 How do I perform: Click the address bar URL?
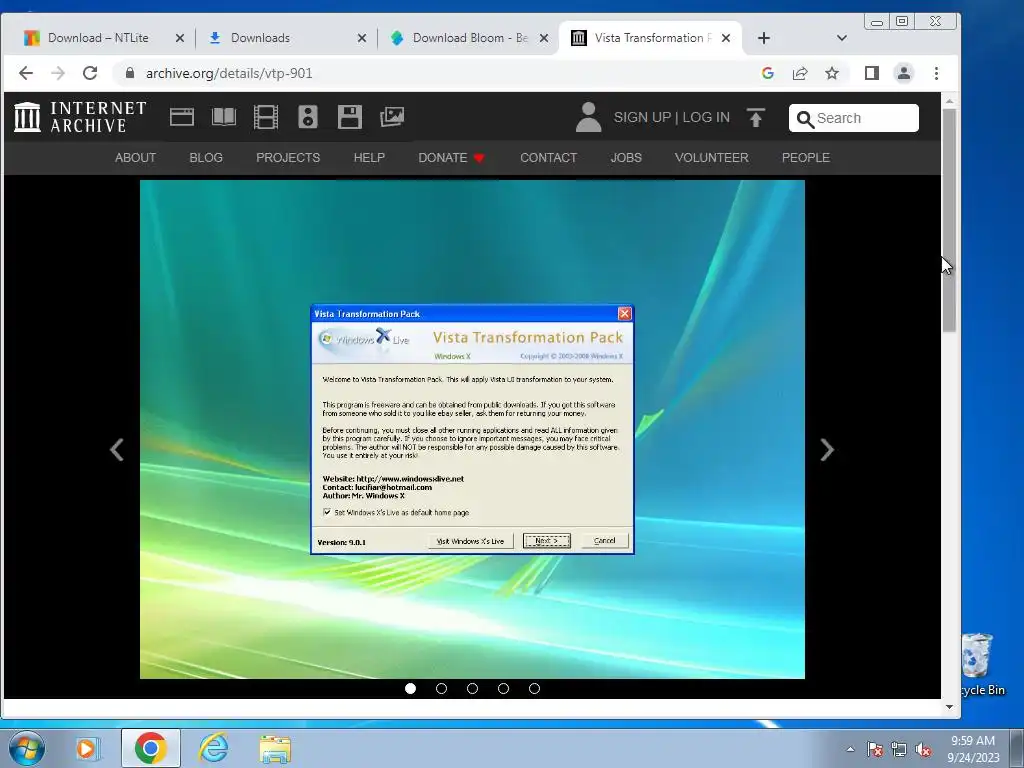pos(229,73)
